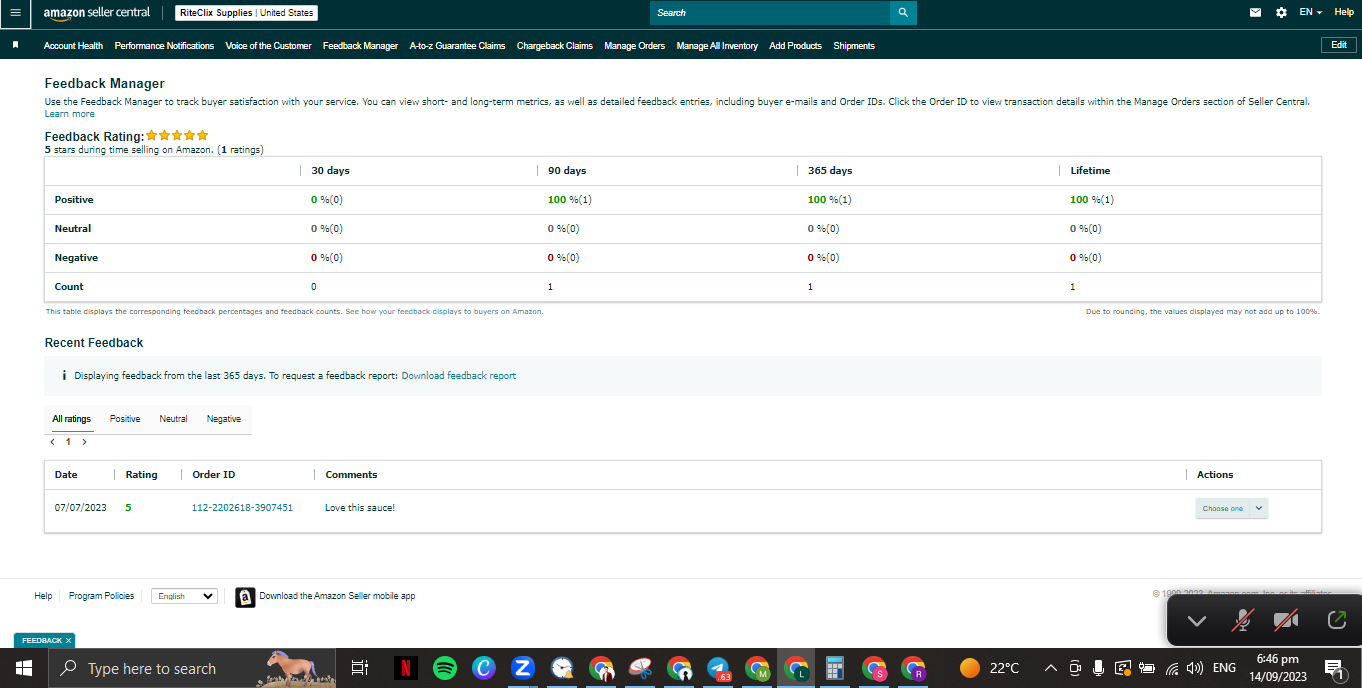
Task: Open the RiteClix Supplies account switcher
Action: coord(247,13)
